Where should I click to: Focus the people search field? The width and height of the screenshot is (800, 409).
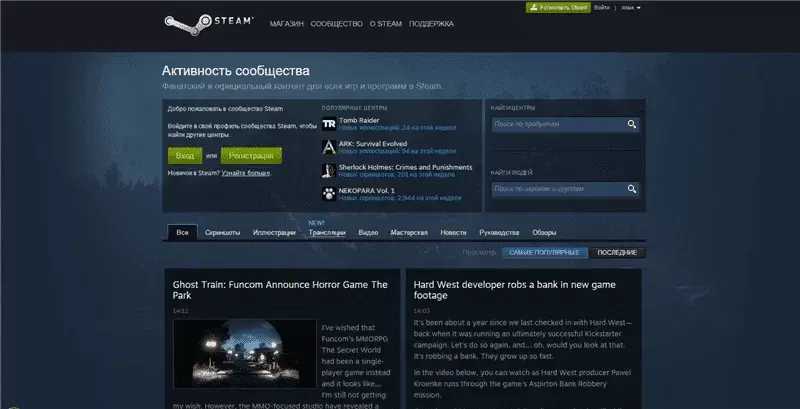click(565, 189)
